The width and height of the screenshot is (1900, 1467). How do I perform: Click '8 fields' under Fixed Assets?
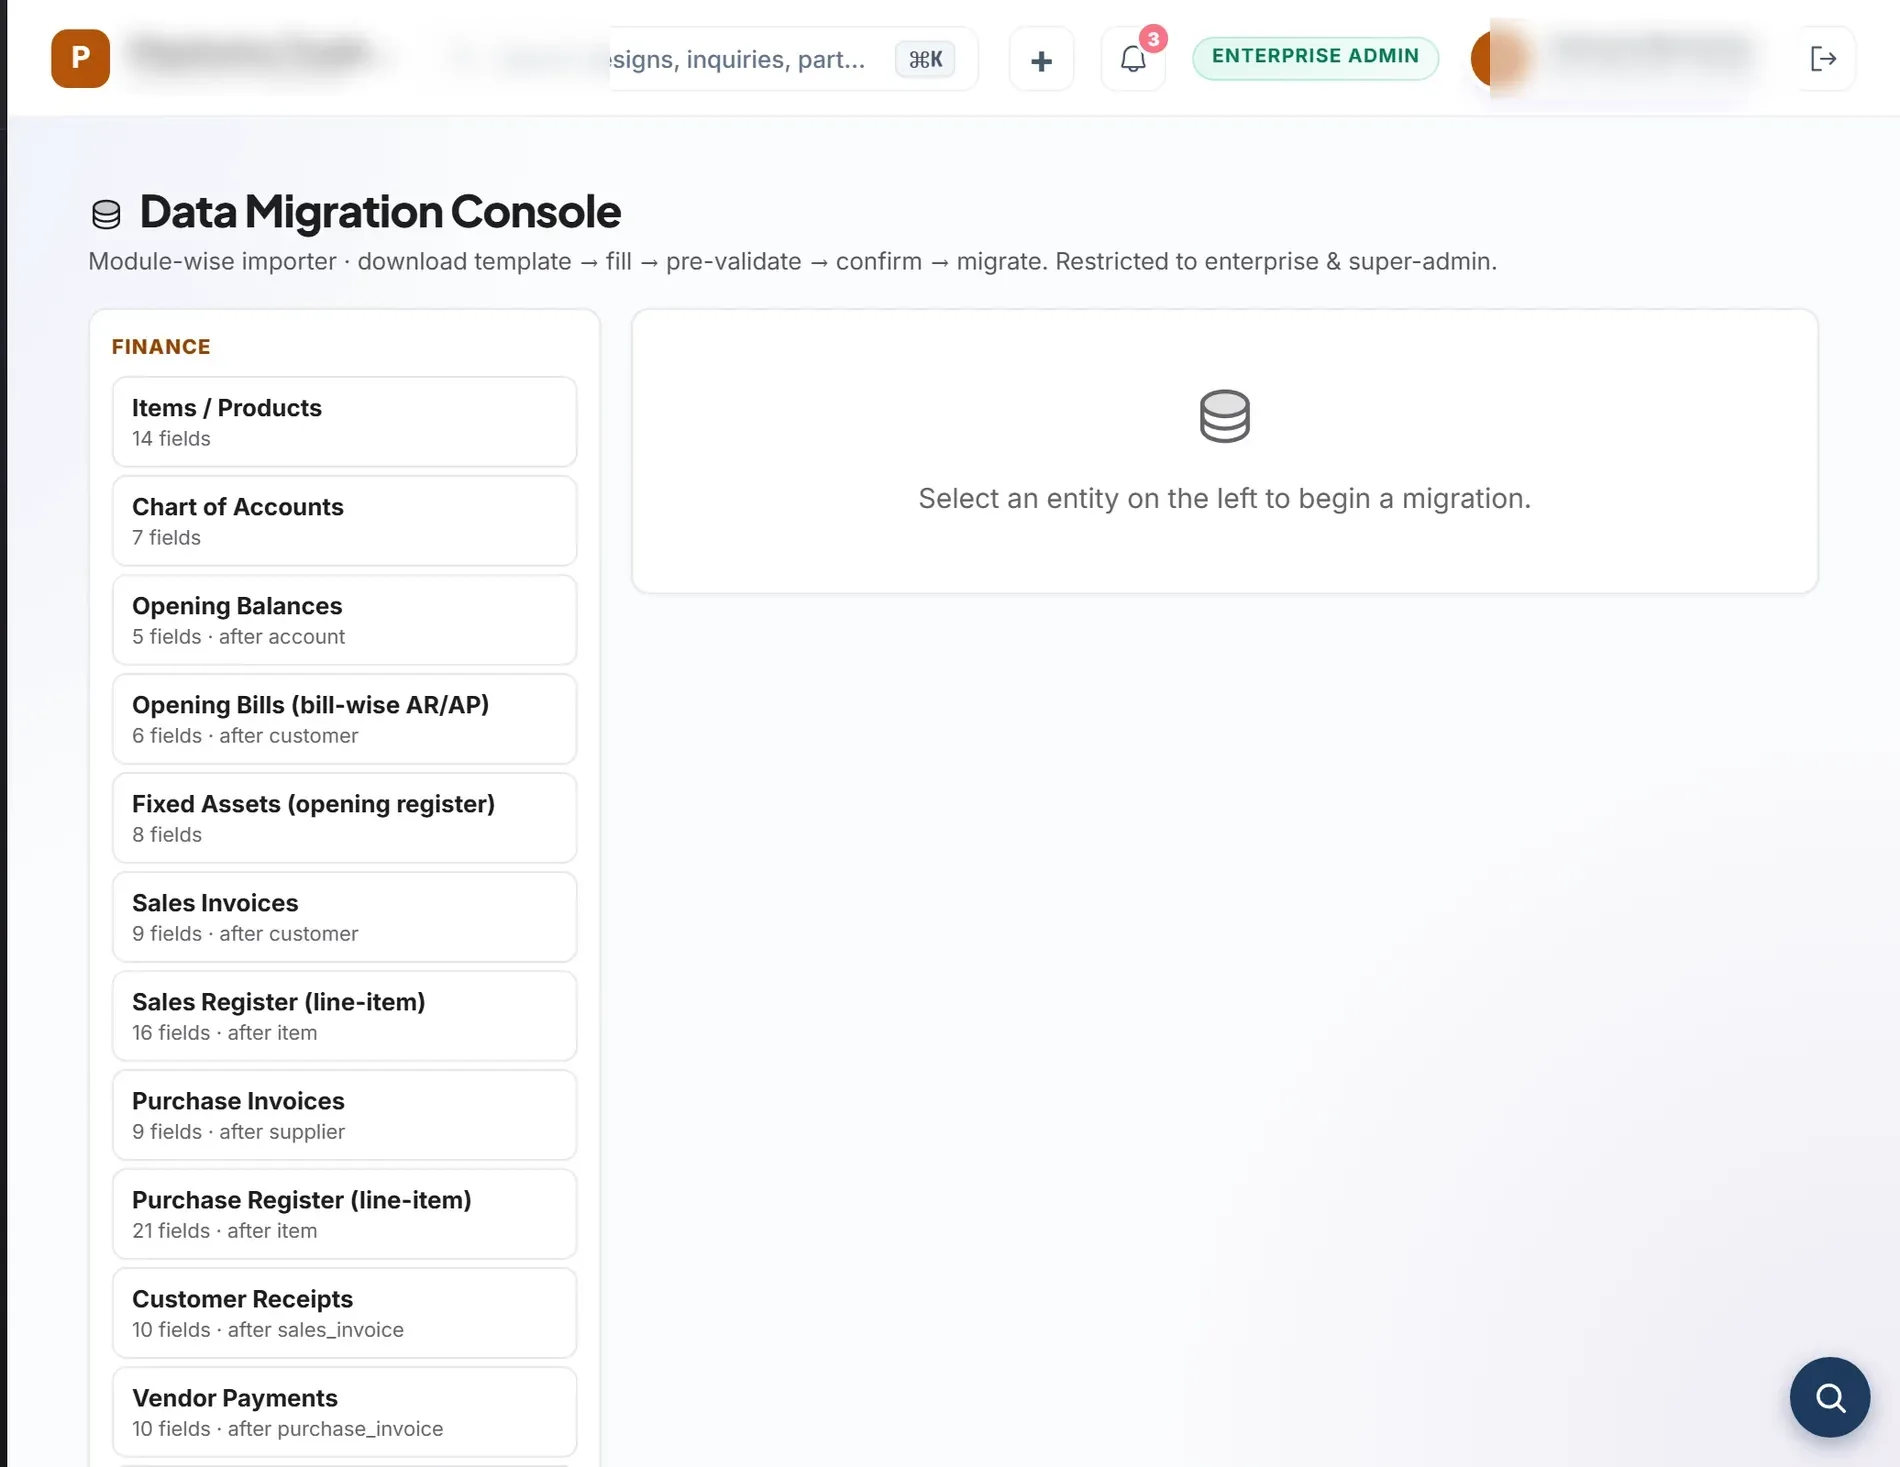[167, 834]
